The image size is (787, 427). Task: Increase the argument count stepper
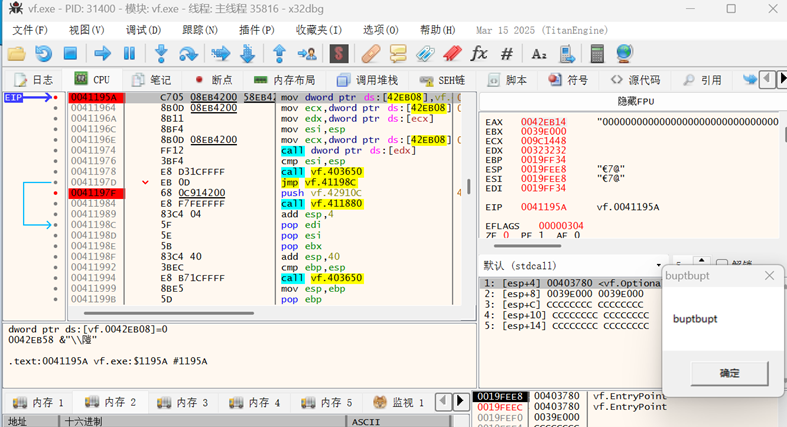point(701,262)
